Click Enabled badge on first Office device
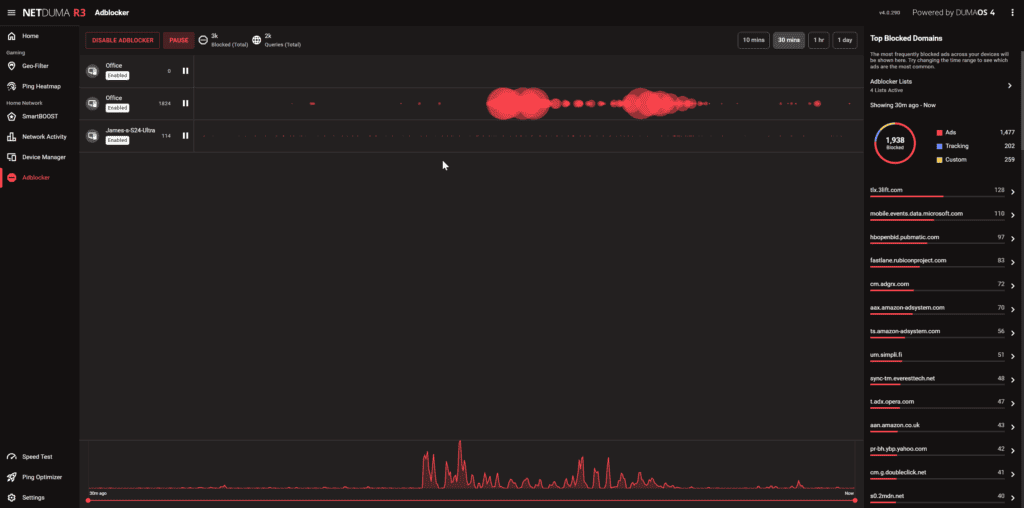 pos(118,75)
